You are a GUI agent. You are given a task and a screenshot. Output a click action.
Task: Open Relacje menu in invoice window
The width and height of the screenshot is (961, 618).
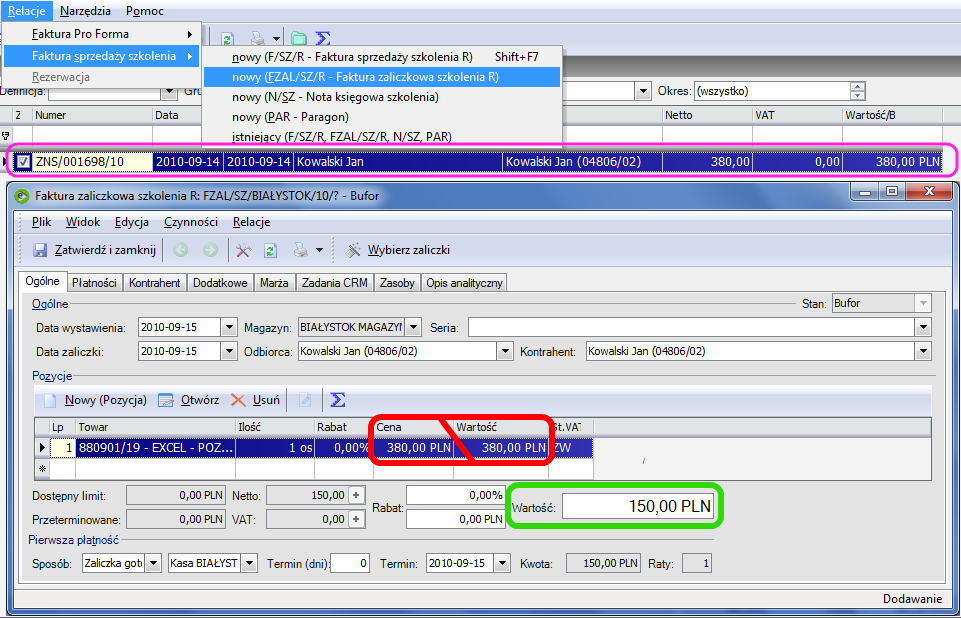coord(251,222)
